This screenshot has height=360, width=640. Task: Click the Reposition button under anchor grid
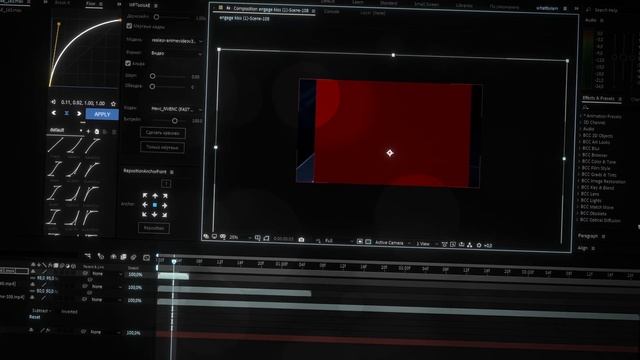[154, 228]
